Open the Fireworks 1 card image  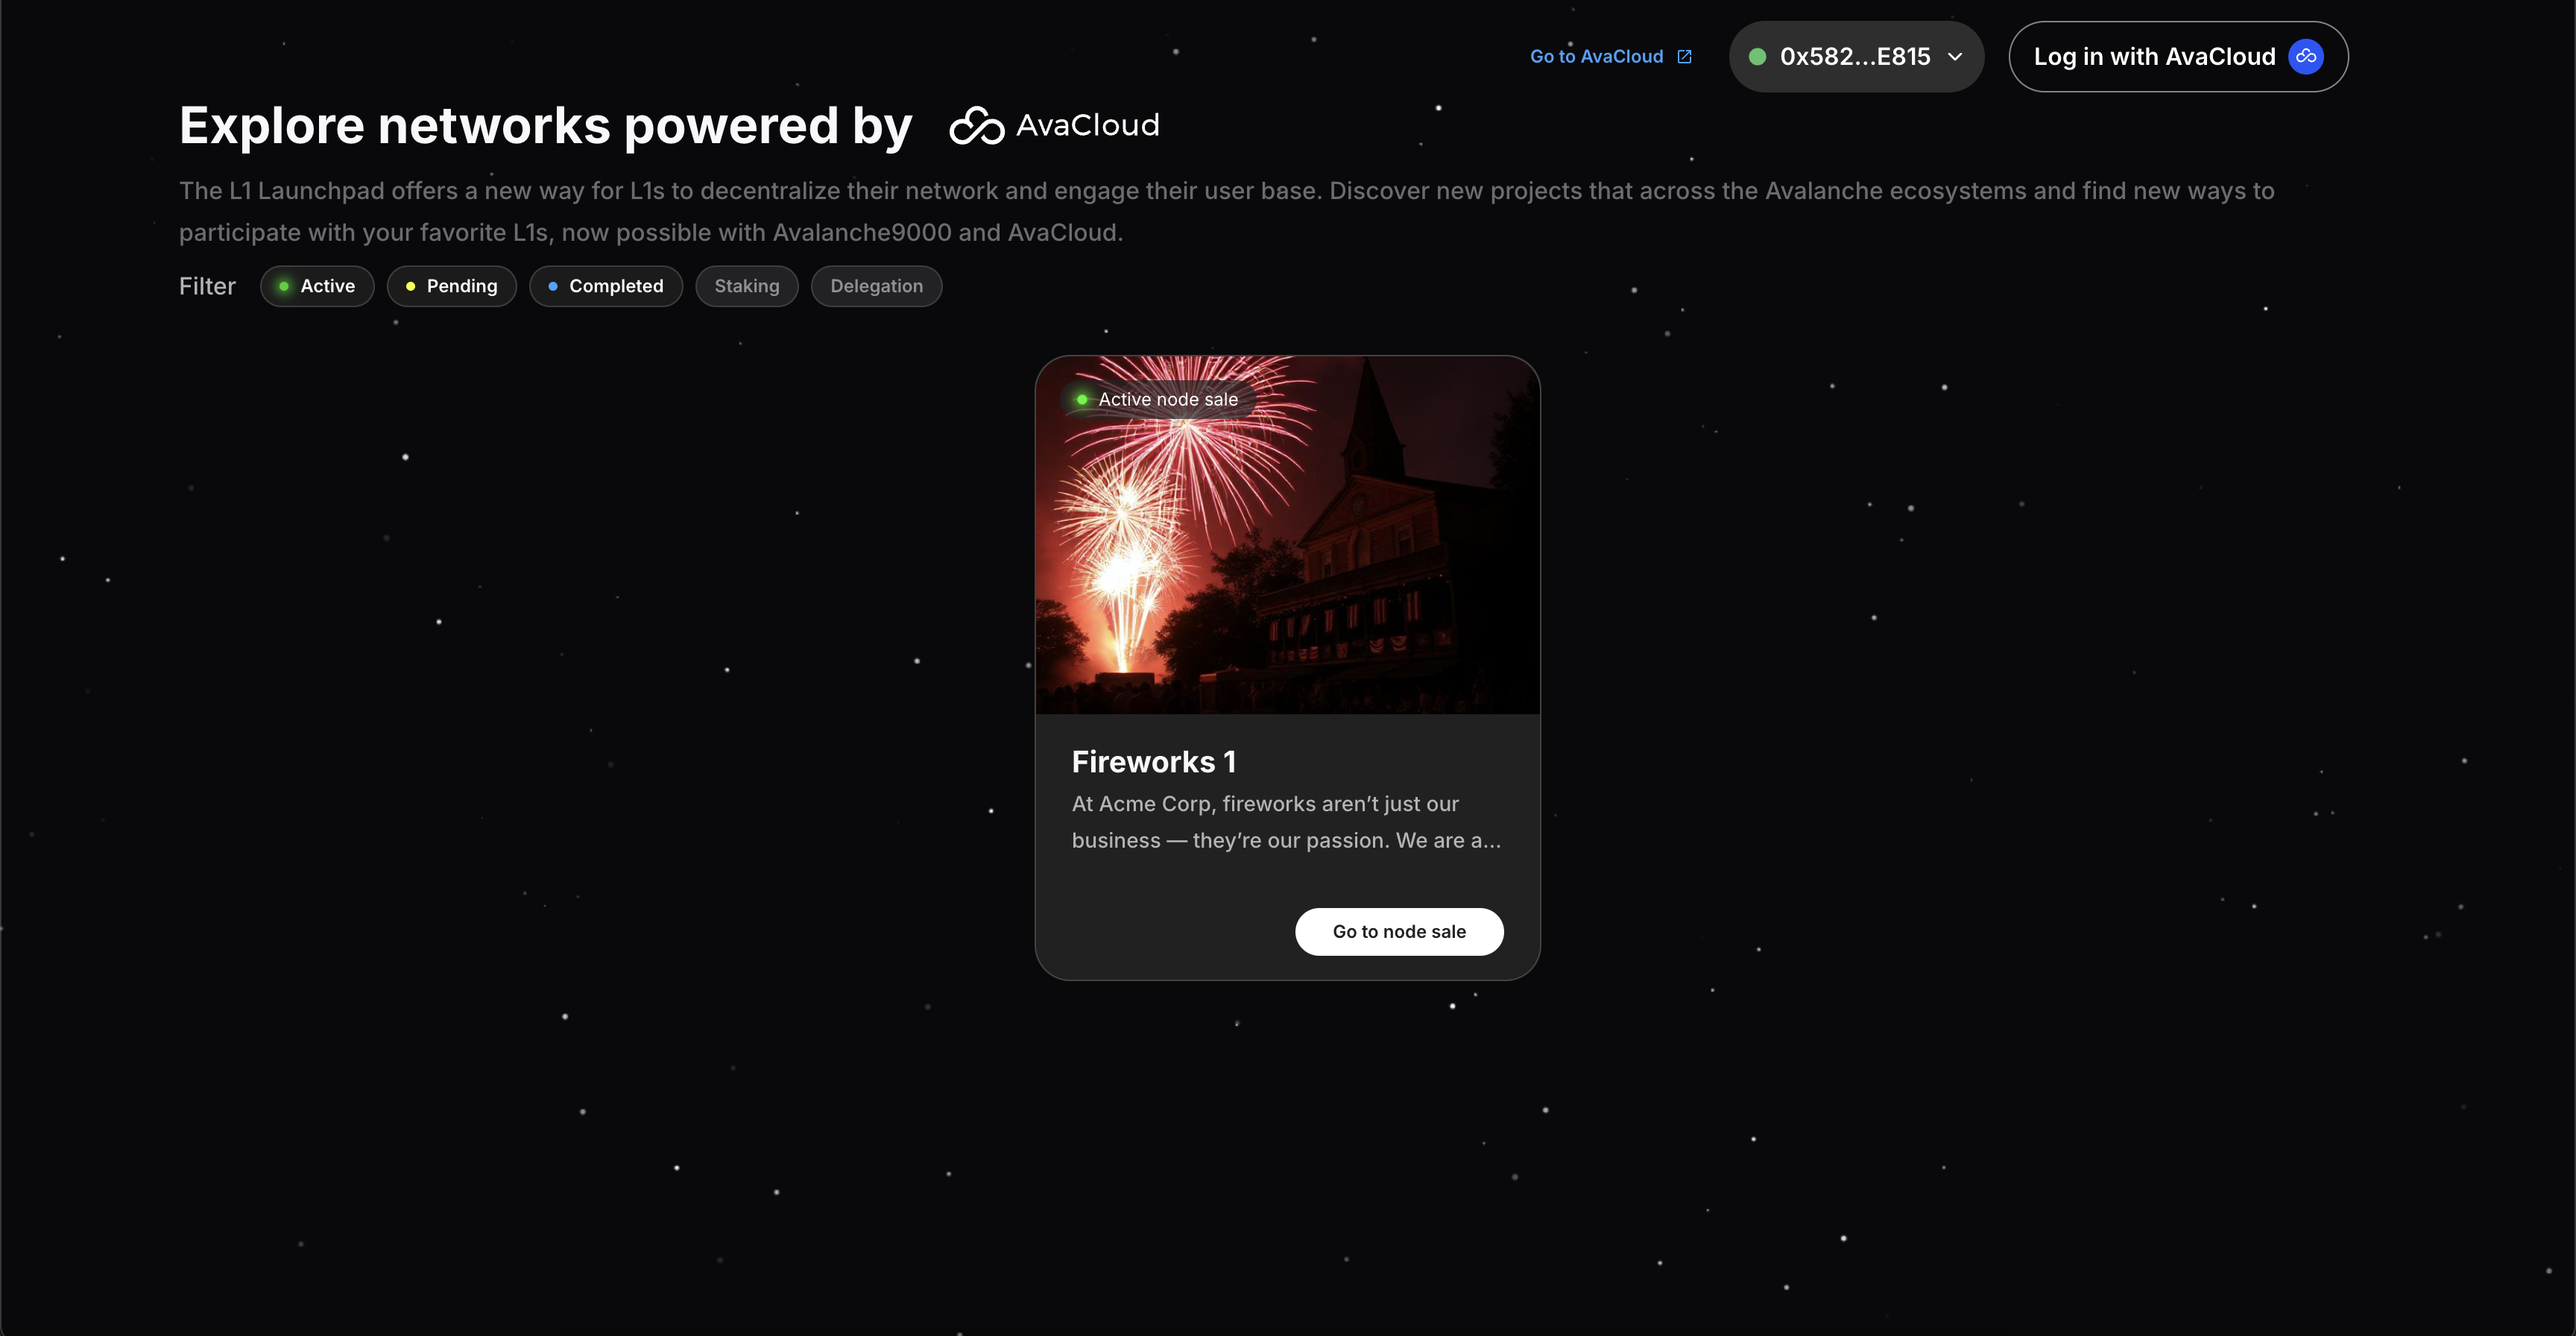(x=1288, y=535)
